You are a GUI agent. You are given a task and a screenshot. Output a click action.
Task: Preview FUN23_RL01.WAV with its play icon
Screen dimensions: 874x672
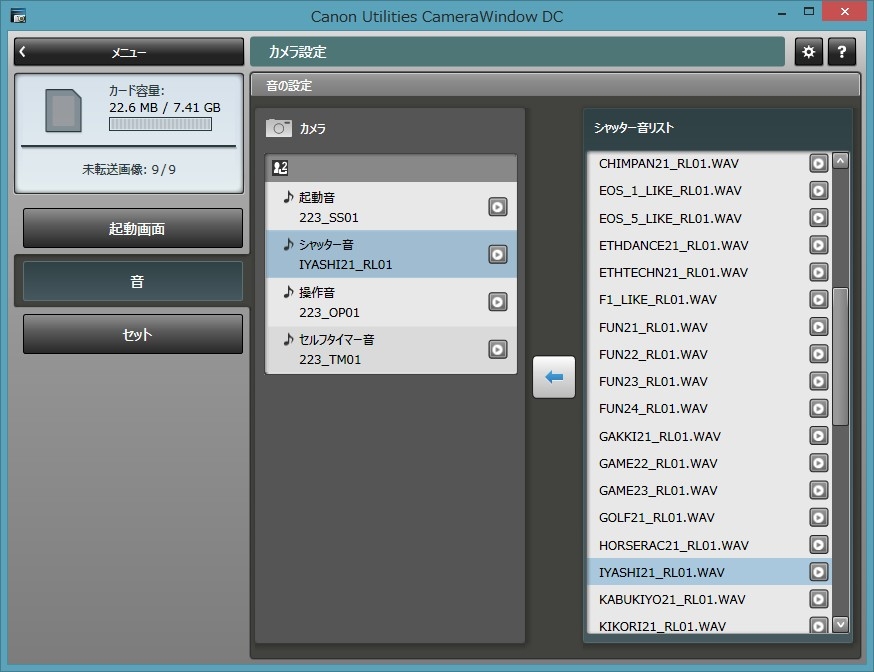(818, 382)
